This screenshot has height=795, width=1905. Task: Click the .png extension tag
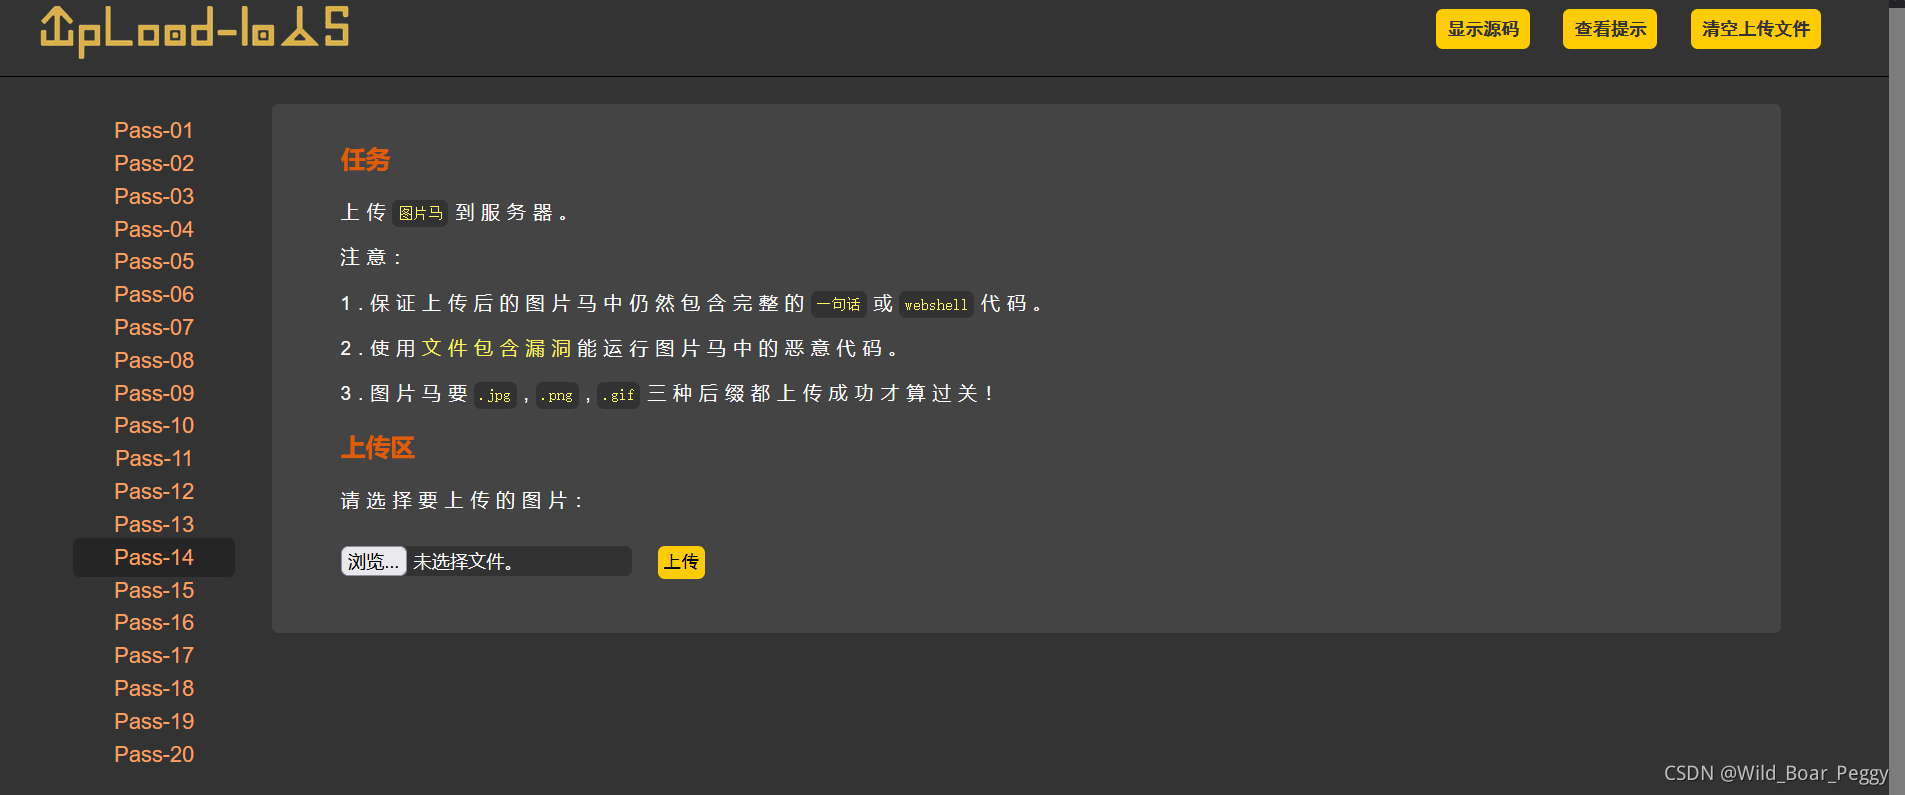point(557,395)
